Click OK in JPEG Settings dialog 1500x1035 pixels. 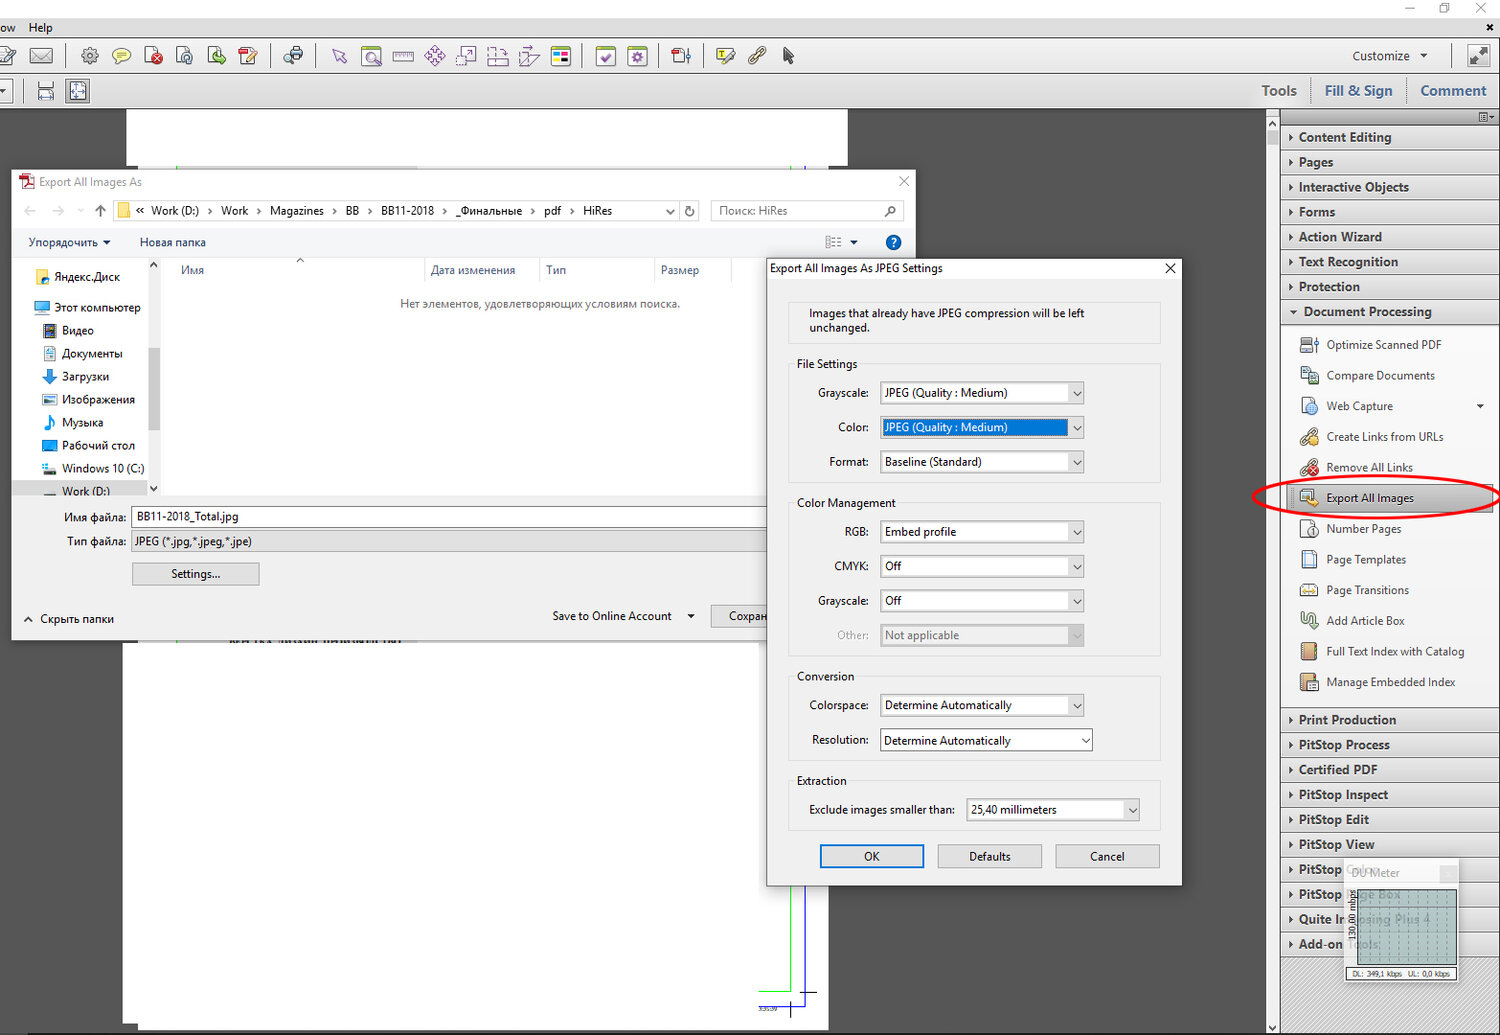871,857
